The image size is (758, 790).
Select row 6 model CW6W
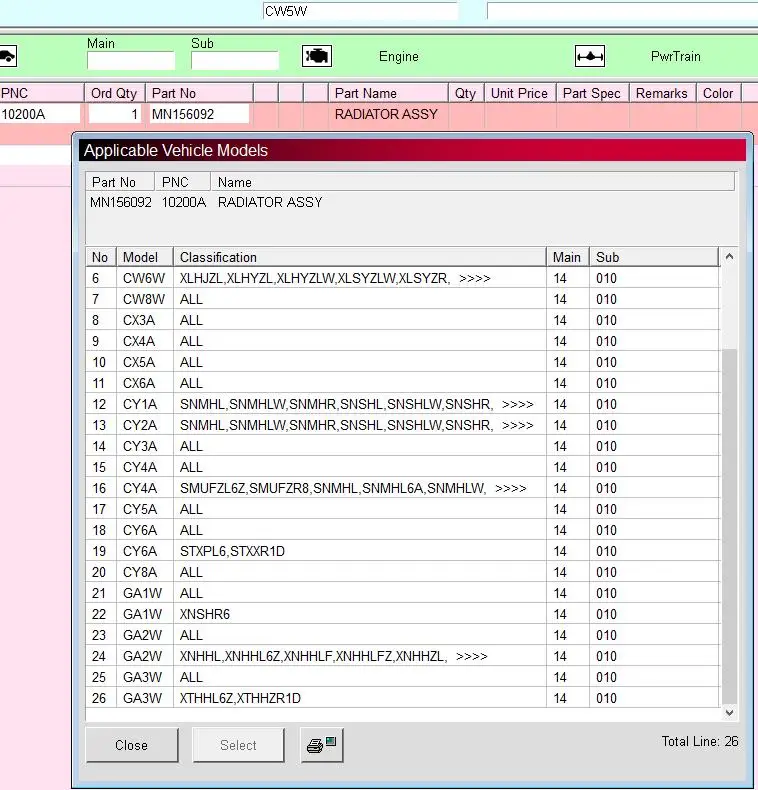pos(402,278)
